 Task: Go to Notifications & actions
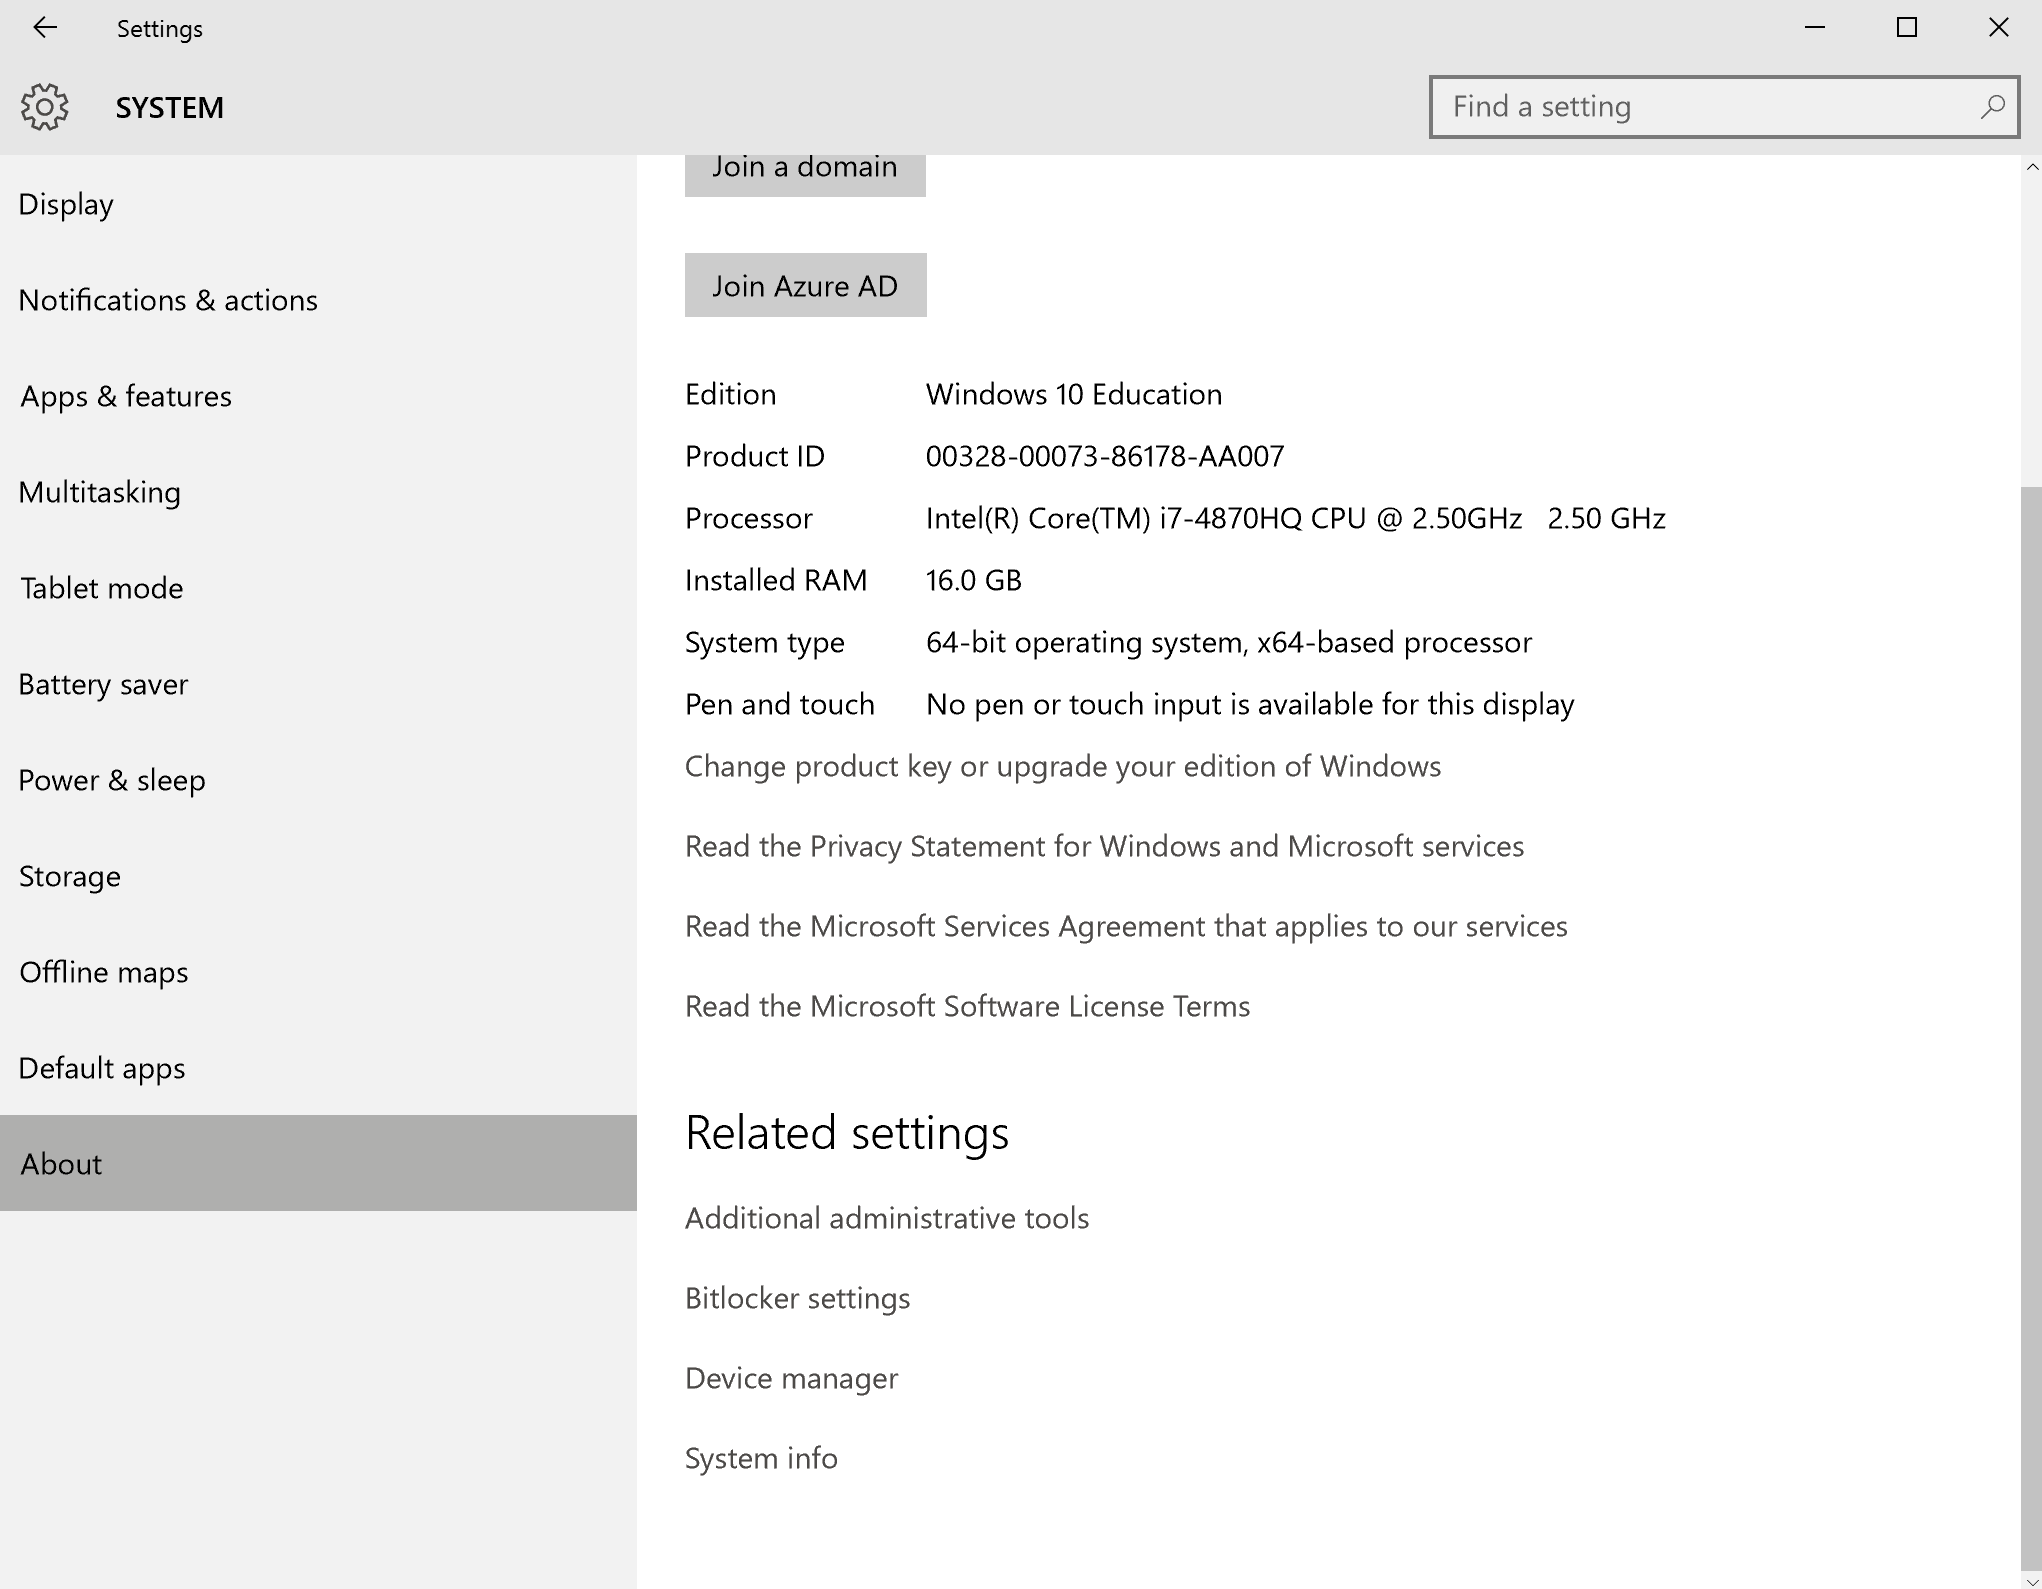coord(168,300)
